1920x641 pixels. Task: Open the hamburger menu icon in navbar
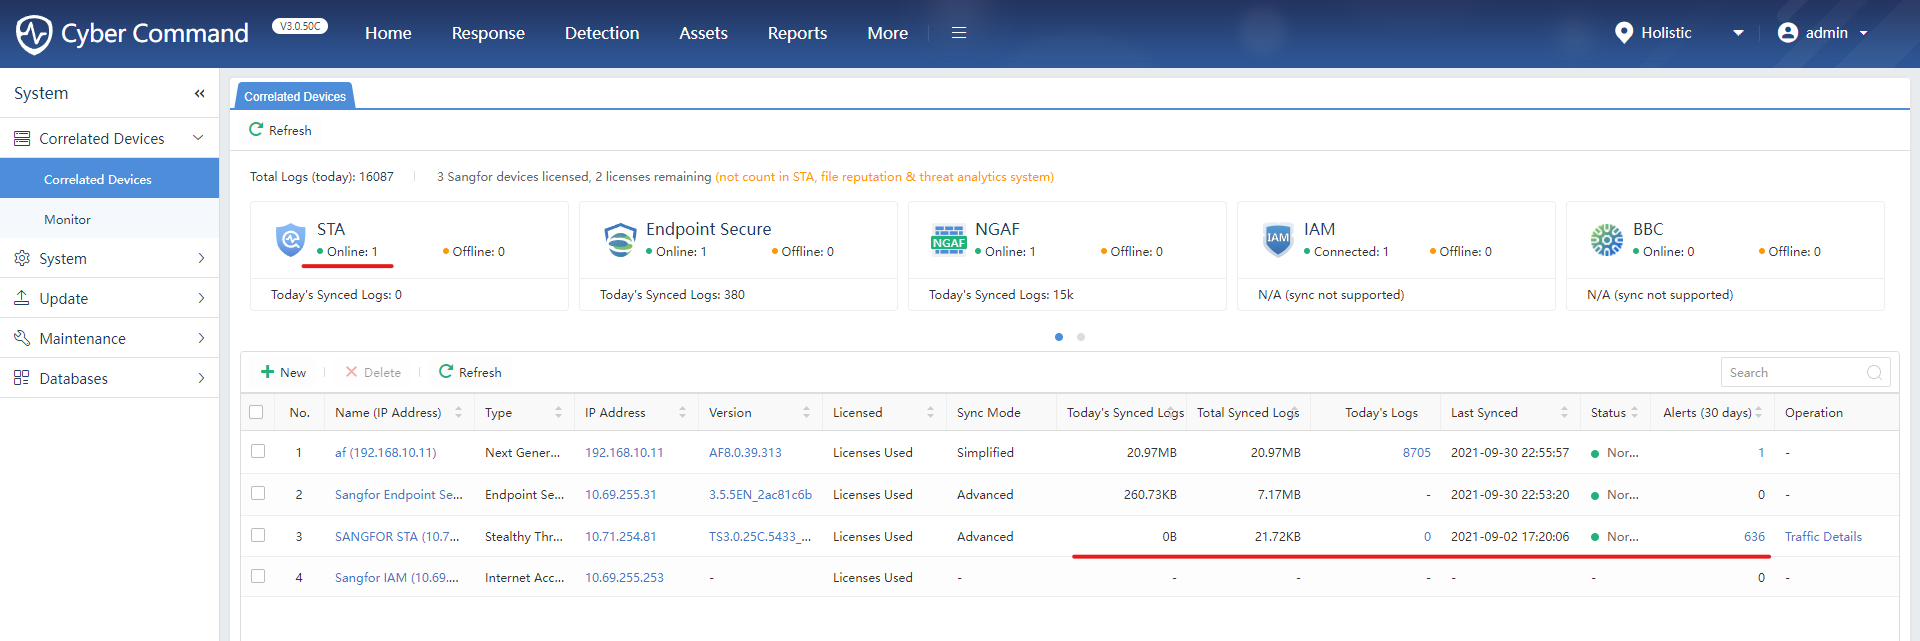[959, 33]
